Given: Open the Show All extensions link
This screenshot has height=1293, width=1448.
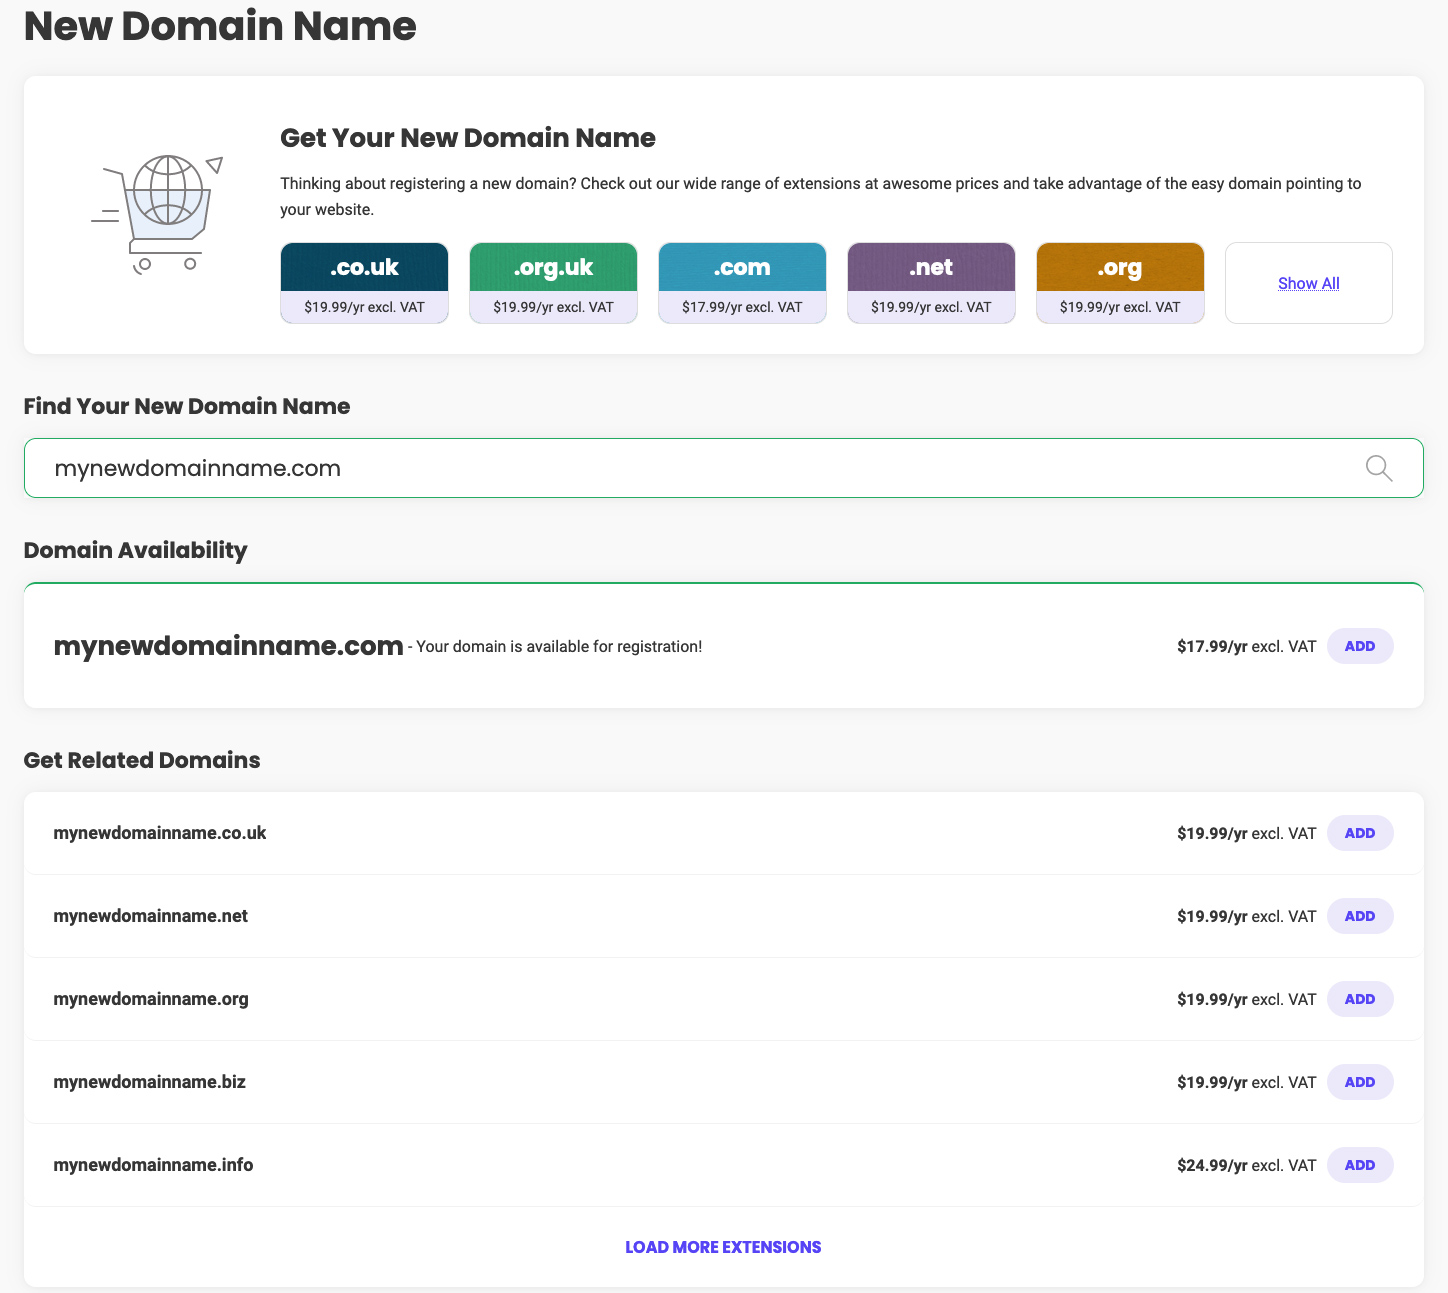Looking at the screenshot, I should (1308, 283).
